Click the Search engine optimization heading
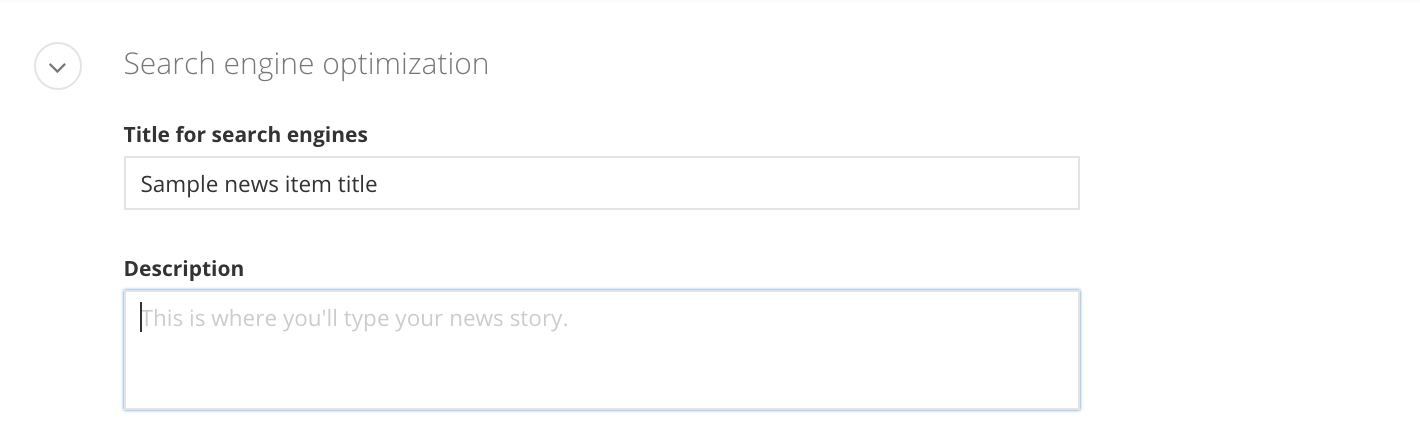1420x446 pixels. [x=306, y=64]
